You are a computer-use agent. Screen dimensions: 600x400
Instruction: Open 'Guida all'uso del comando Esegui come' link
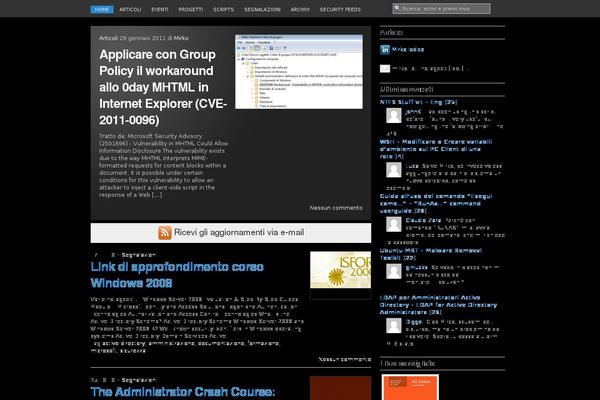pos(436,203)
